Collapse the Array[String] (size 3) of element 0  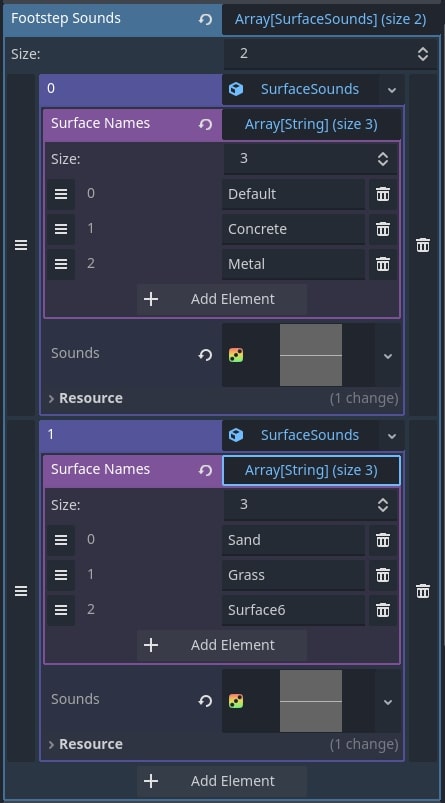[x=311, y=124]
